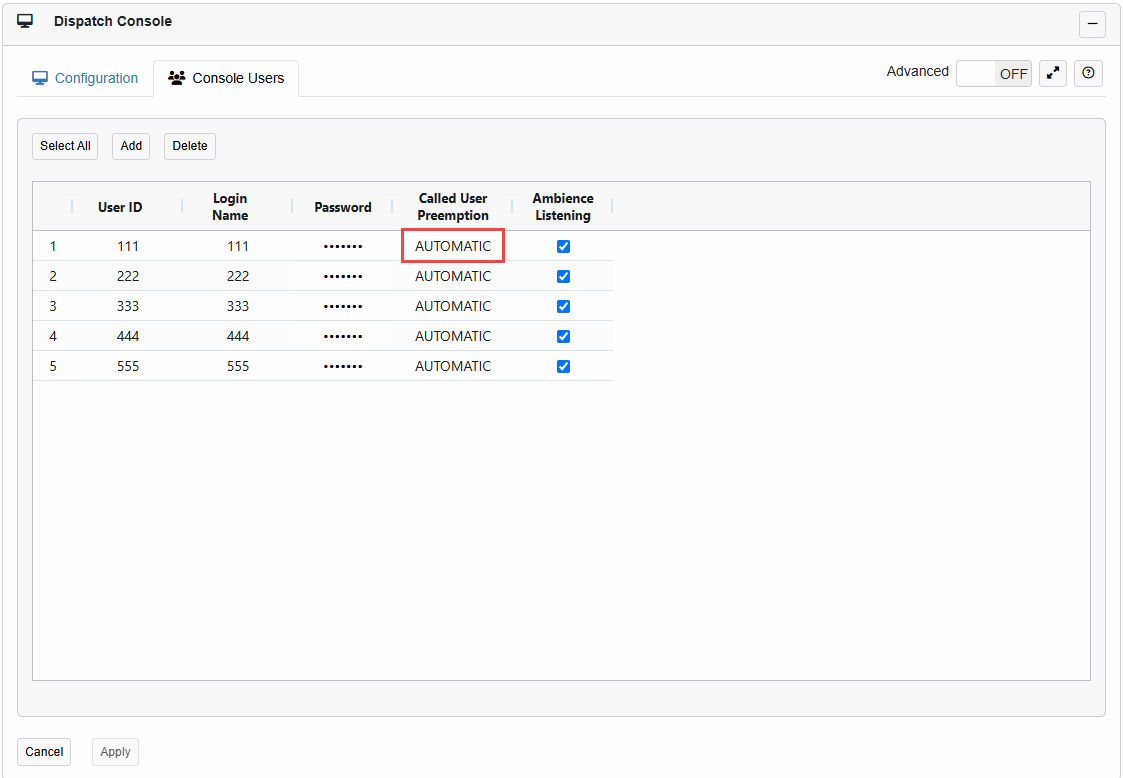Disable Ambience Listening for user 333
The image size is (1123, 778).
(x=563, y=306)
